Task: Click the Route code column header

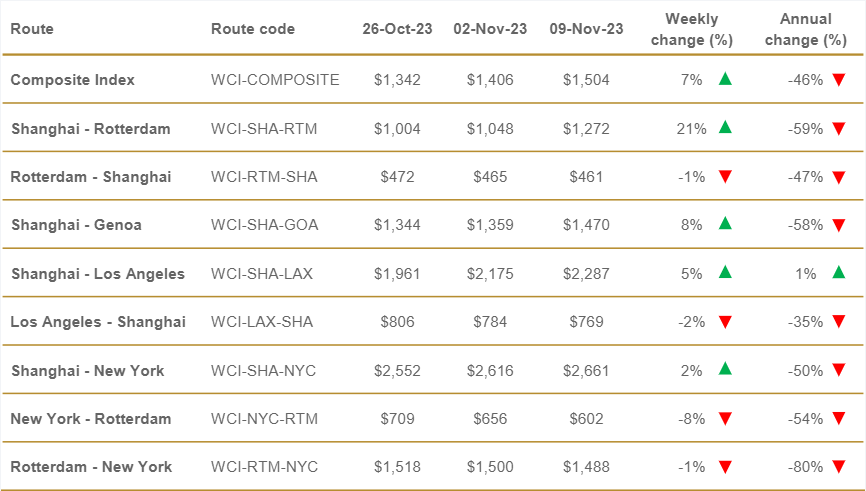Action: coord(253,29)
